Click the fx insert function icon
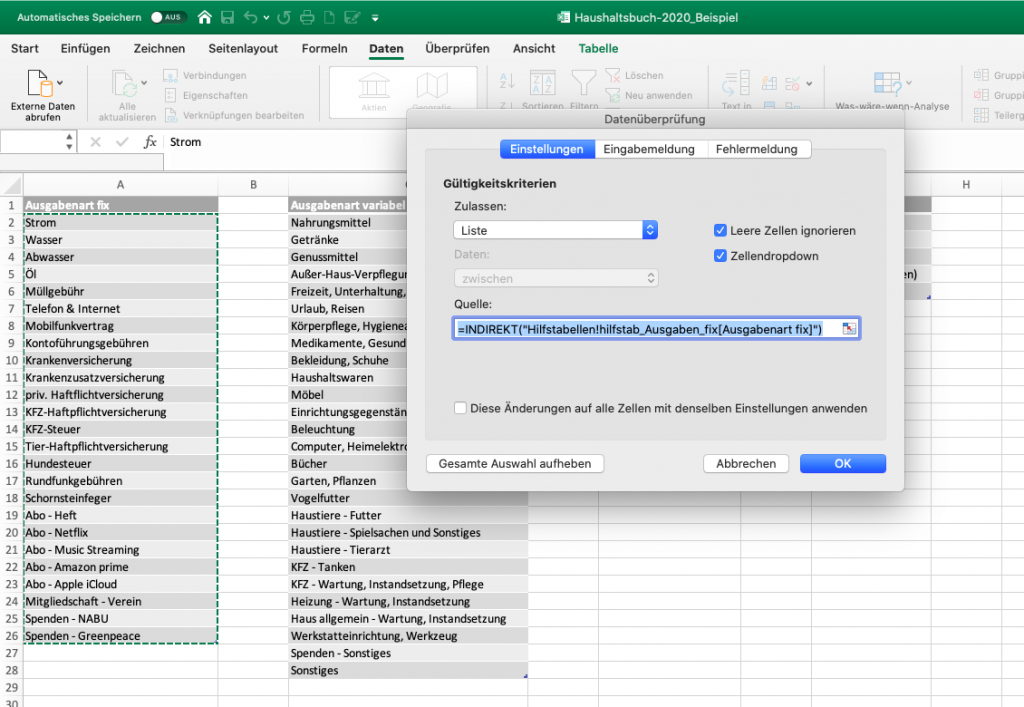This screenshot has height=707, width=1024. [150, 142]
